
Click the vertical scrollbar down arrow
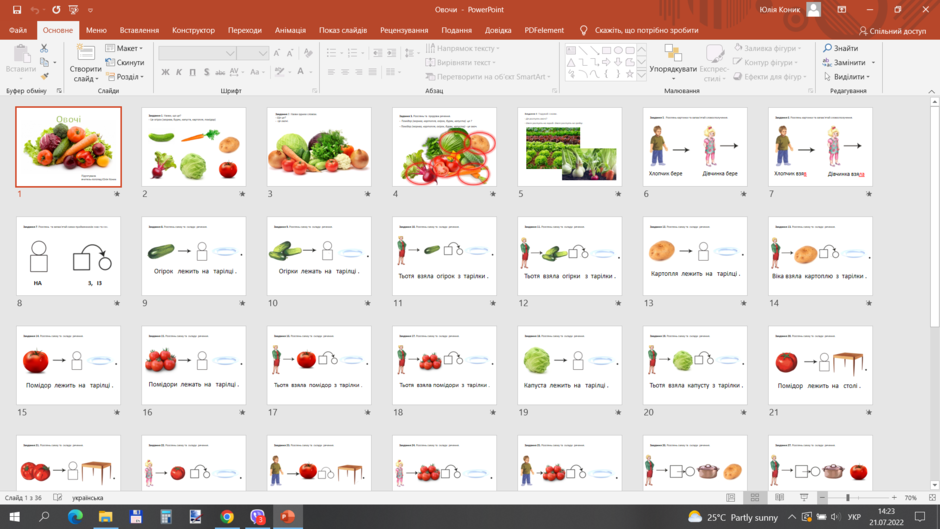[935, 485]
